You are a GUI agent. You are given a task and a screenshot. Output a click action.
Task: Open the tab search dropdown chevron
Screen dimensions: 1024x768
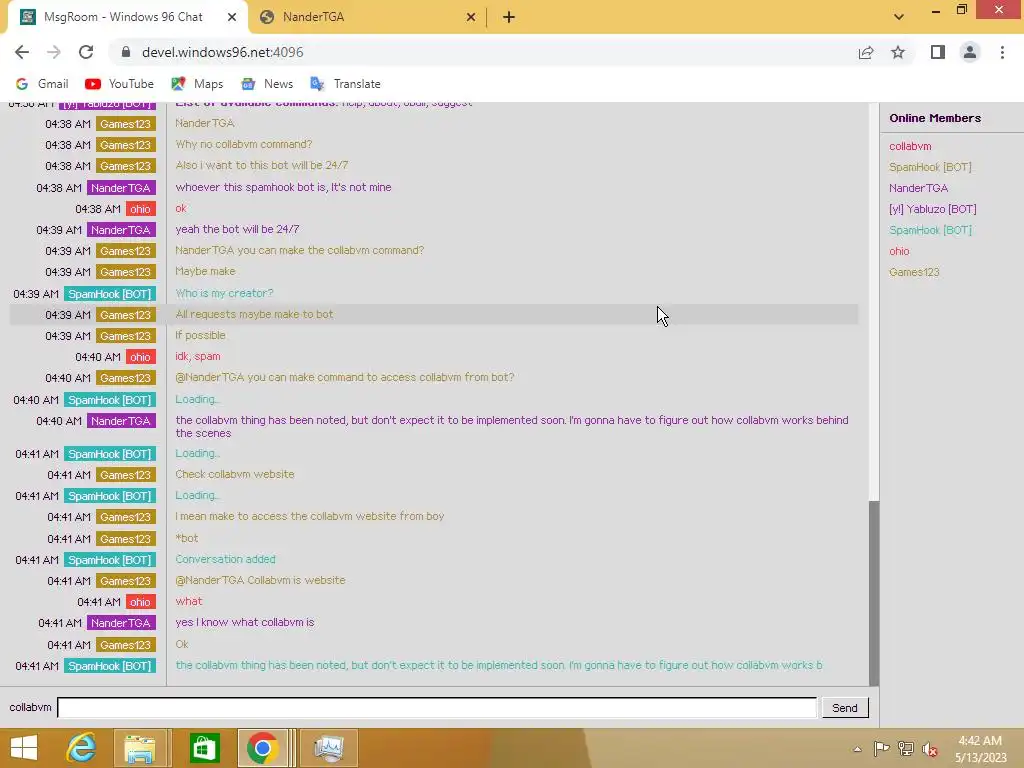899,17
